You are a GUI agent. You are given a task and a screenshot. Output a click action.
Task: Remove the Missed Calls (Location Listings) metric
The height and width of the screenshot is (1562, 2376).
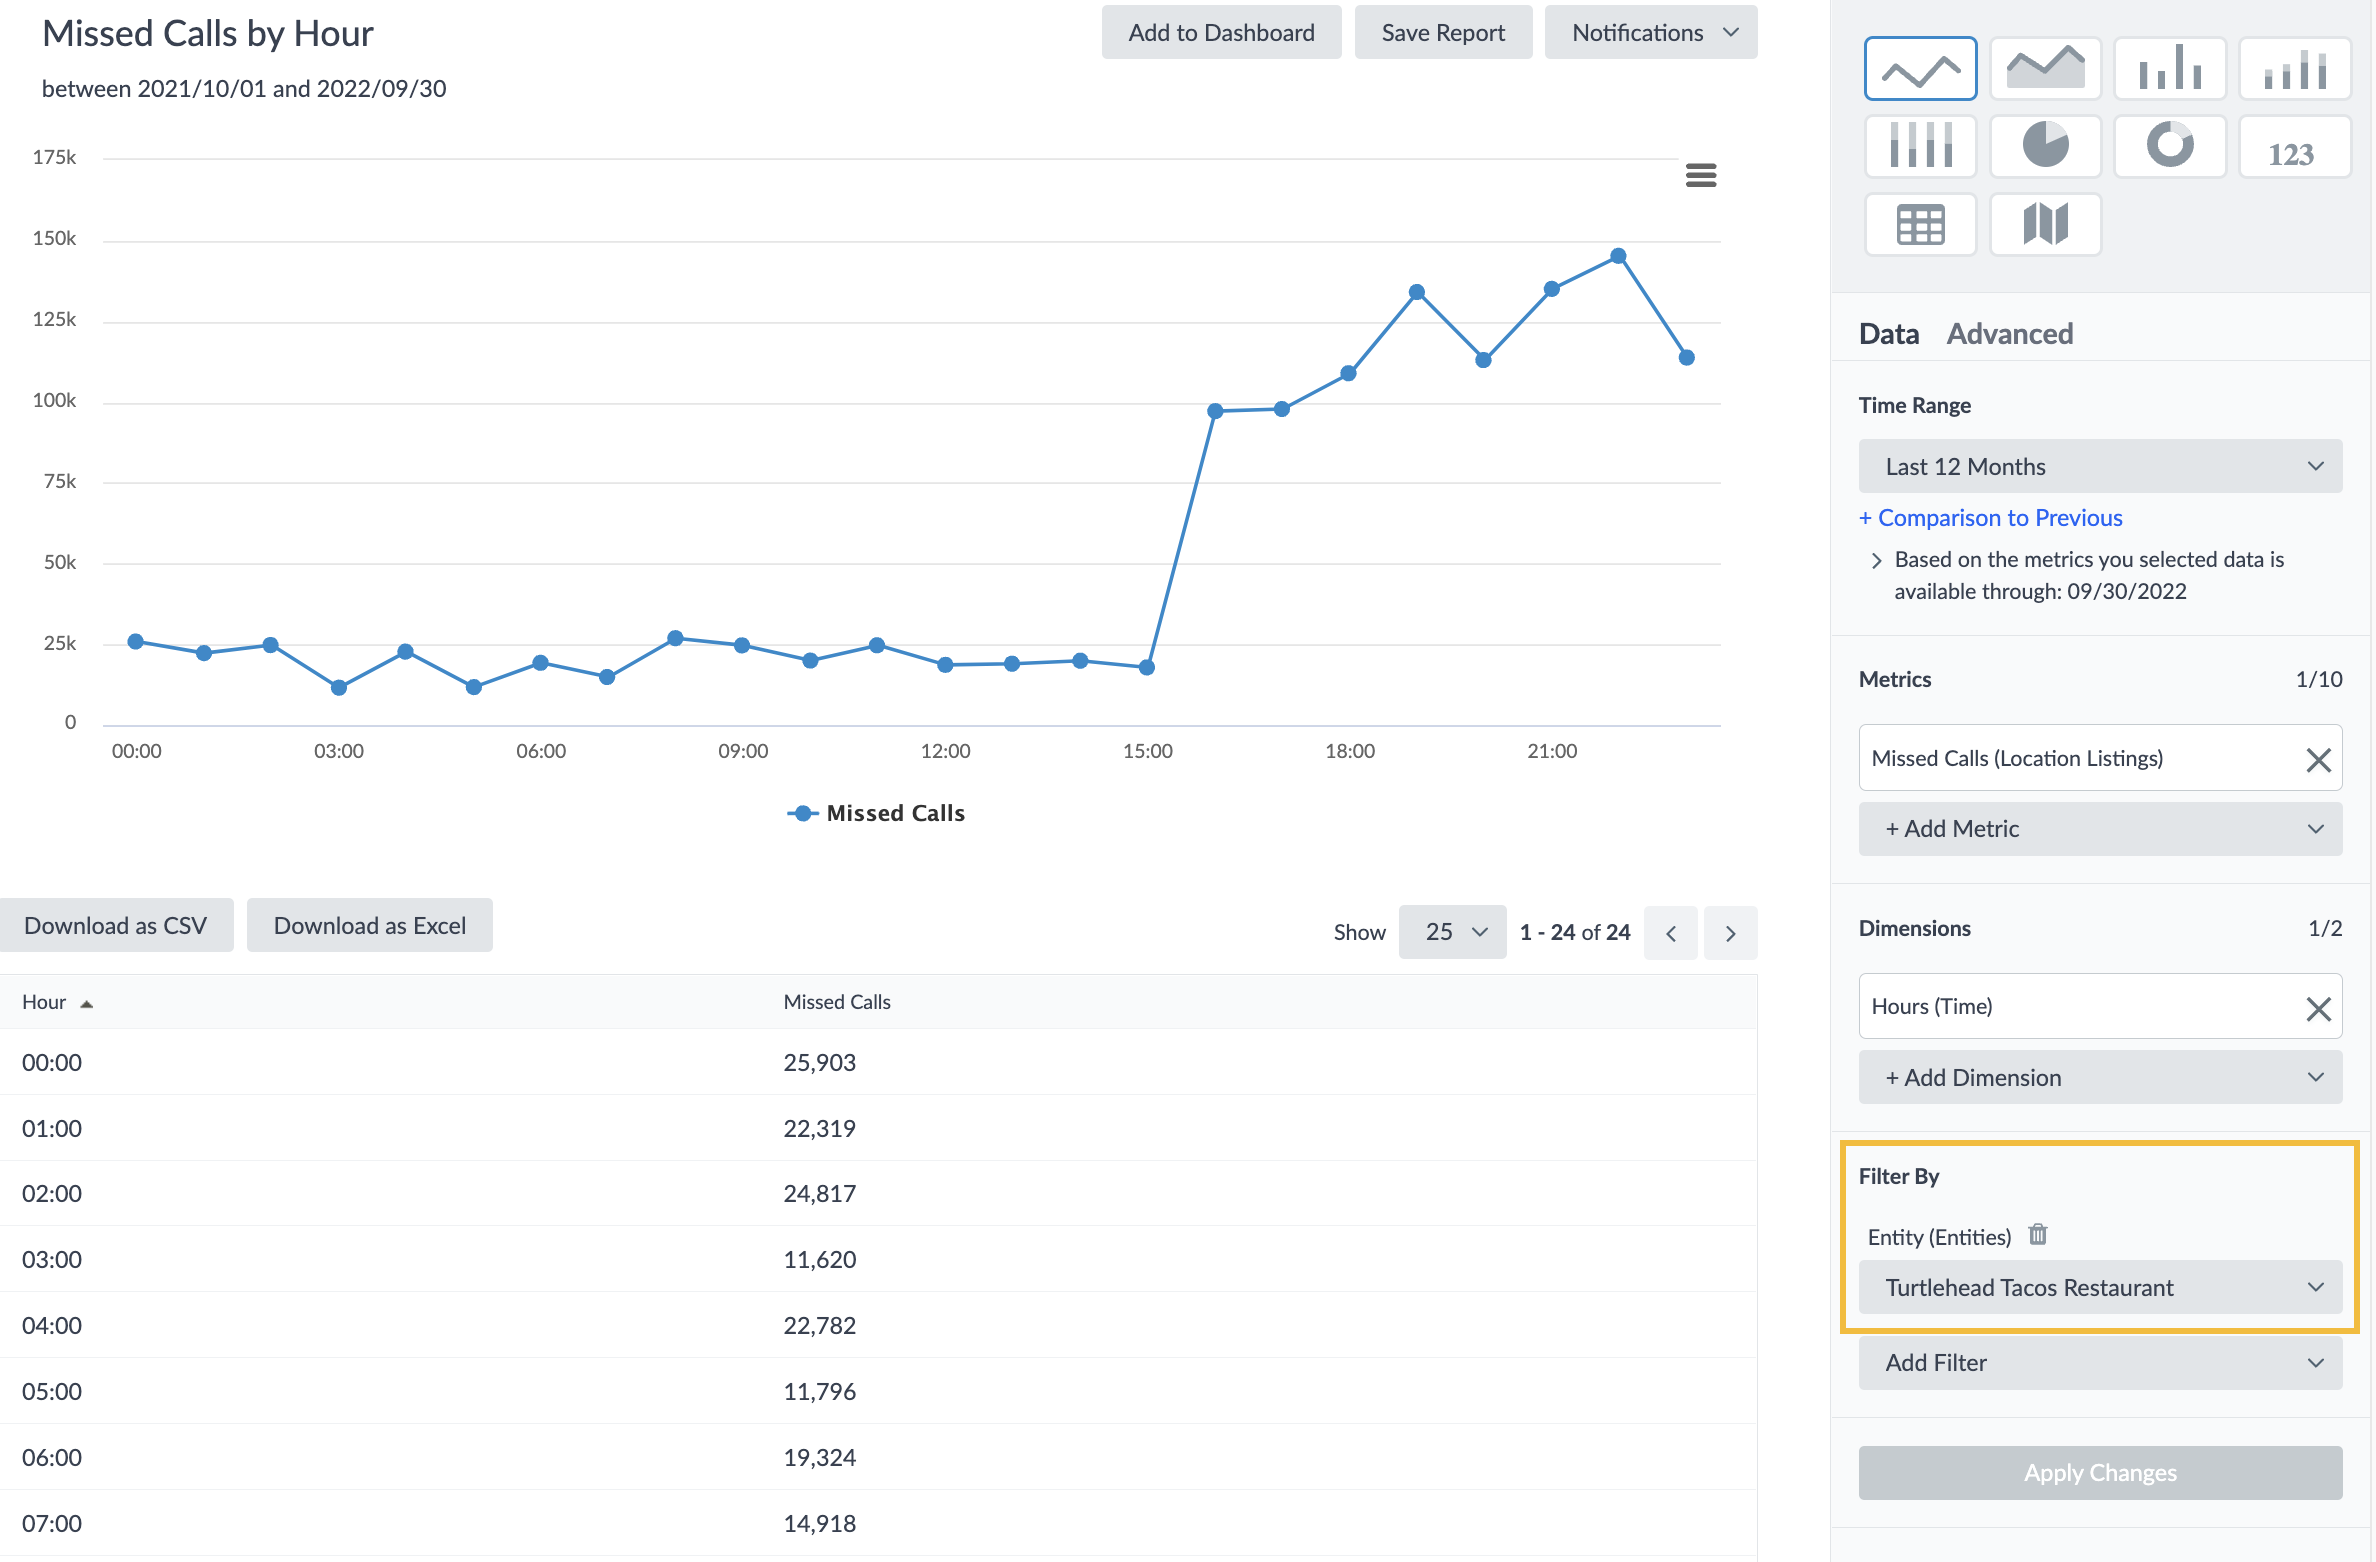coord(2318,760)
